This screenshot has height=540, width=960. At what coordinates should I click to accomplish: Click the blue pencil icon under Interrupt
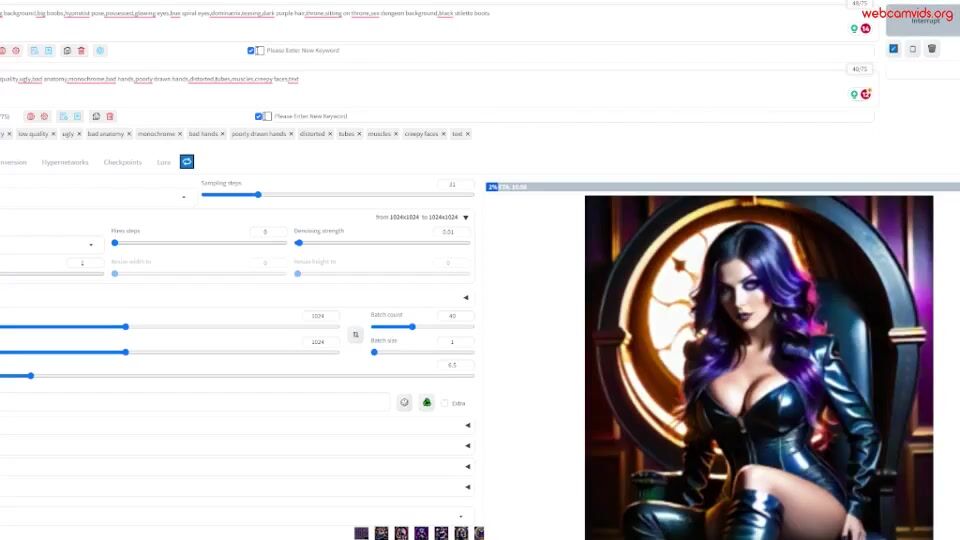[894, 49]
